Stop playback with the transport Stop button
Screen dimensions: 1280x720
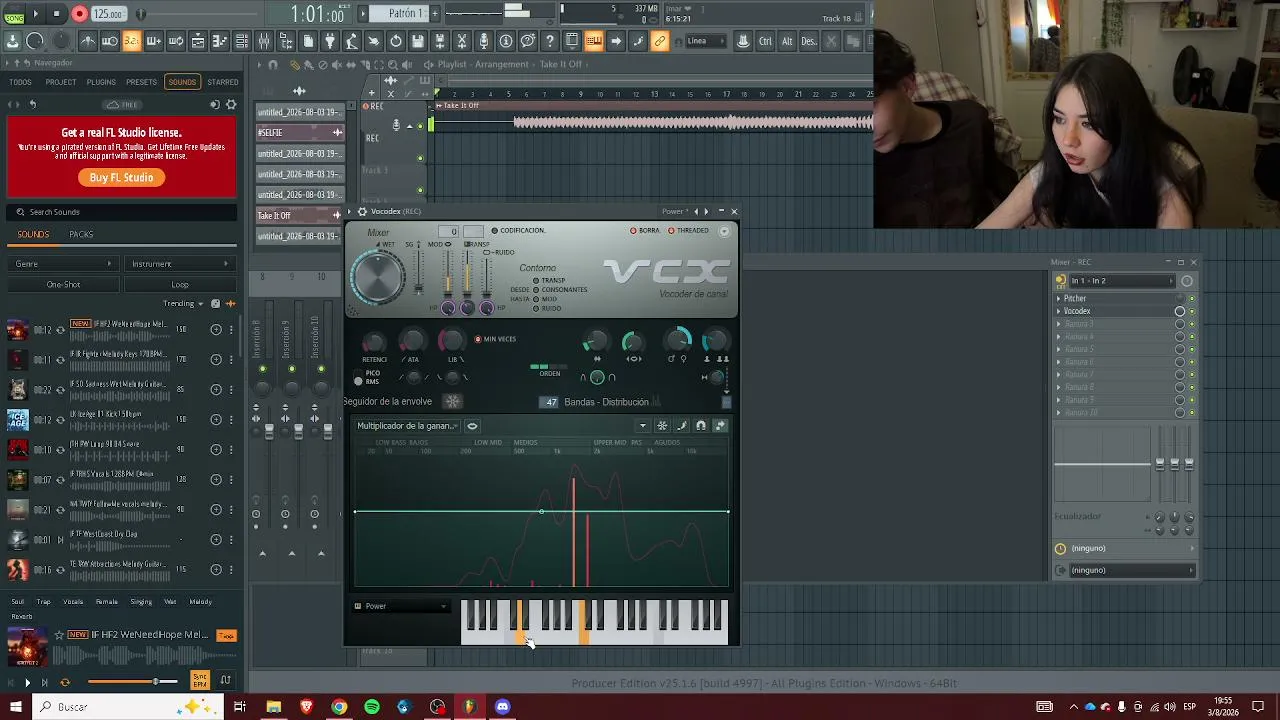[x=57, y=14]
